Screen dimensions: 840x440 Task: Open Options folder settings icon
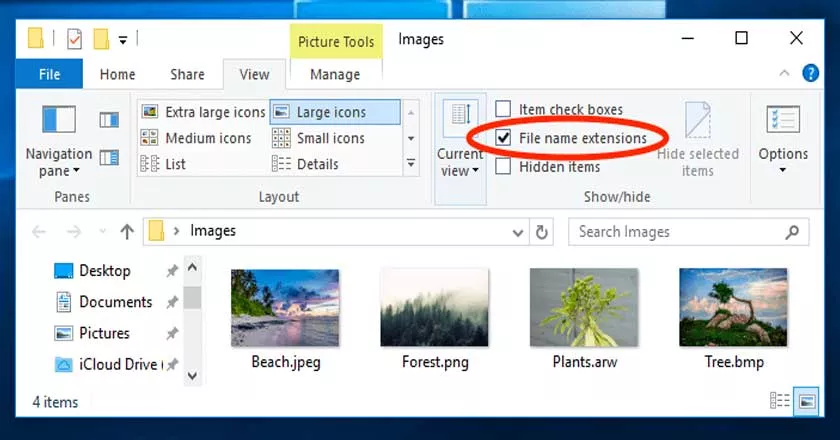coord(783,120)
